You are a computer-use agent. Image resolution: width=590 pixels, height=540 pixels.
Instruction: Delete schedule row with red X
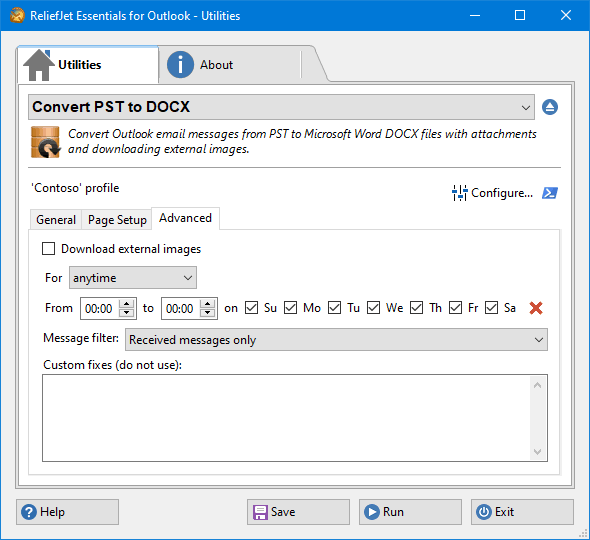(x=536, y=308)
